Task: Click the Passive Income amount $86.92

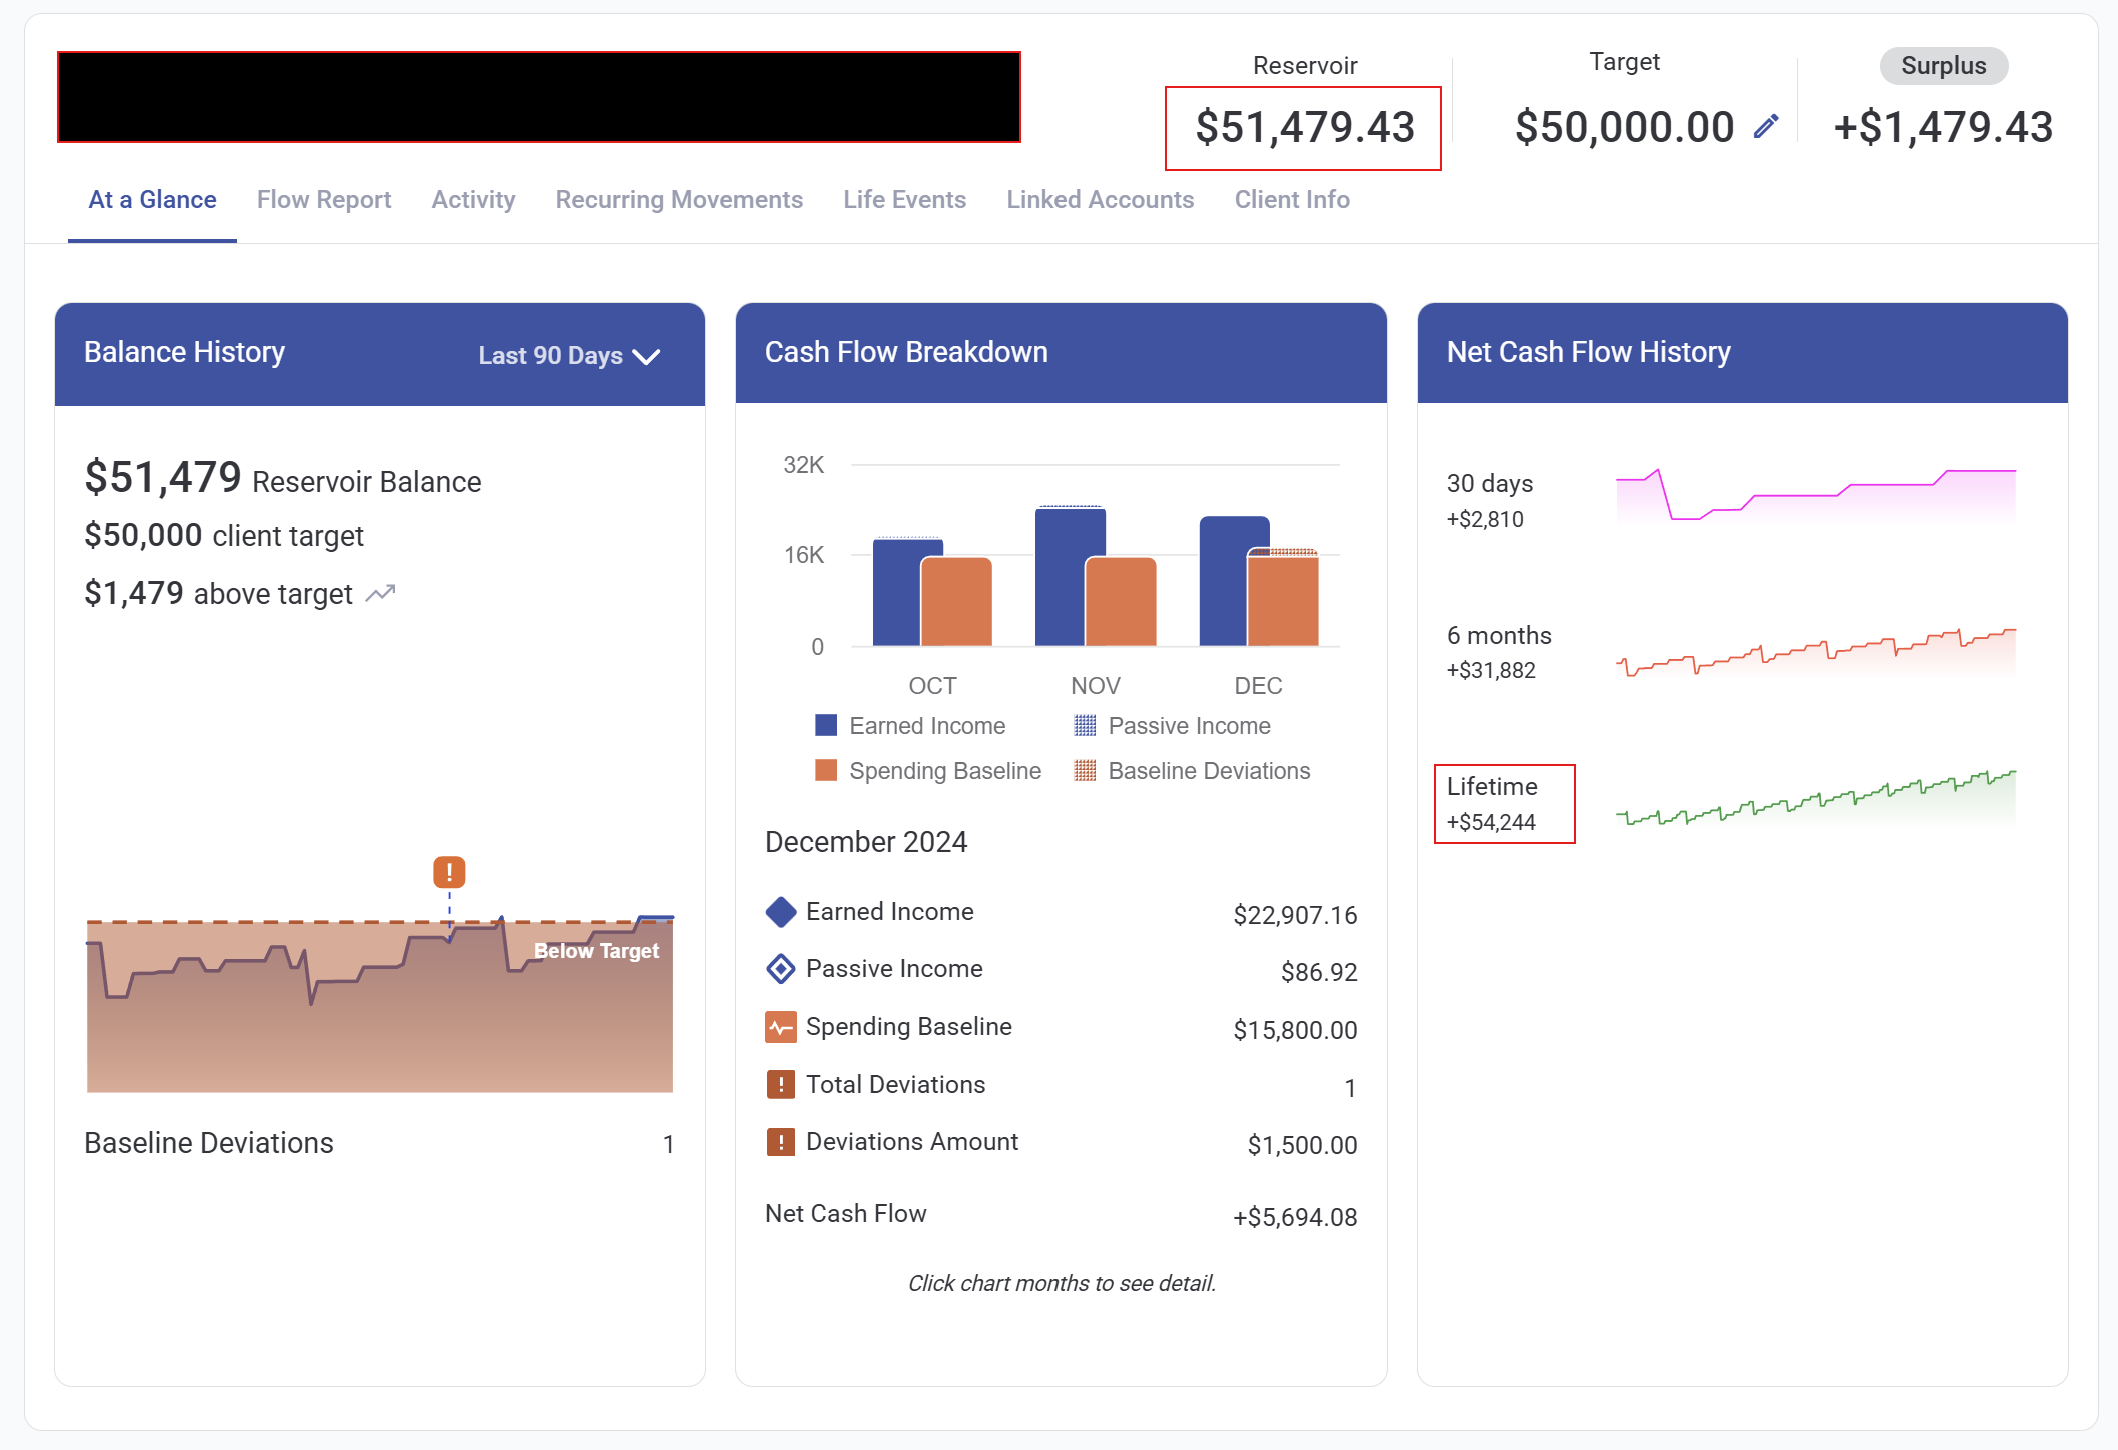Action: coord(1319,972)
